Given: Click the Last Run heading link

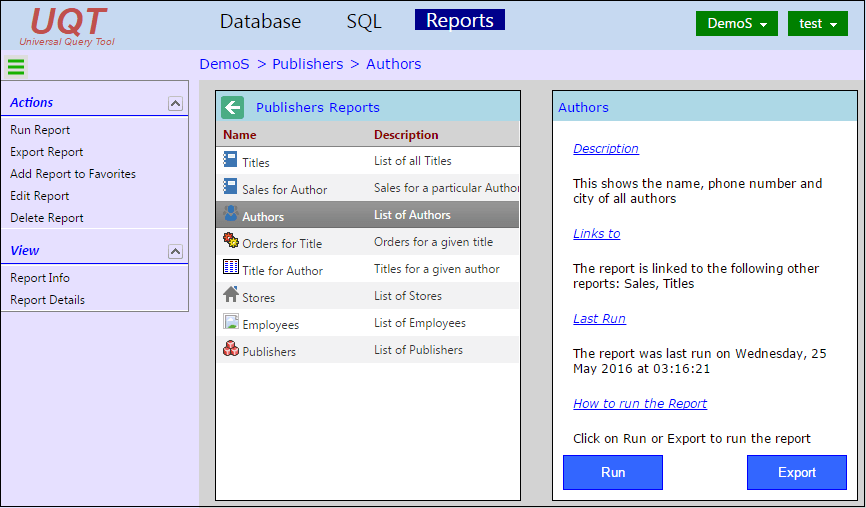Looking at the screenshot, I should (x=599, y=319).
